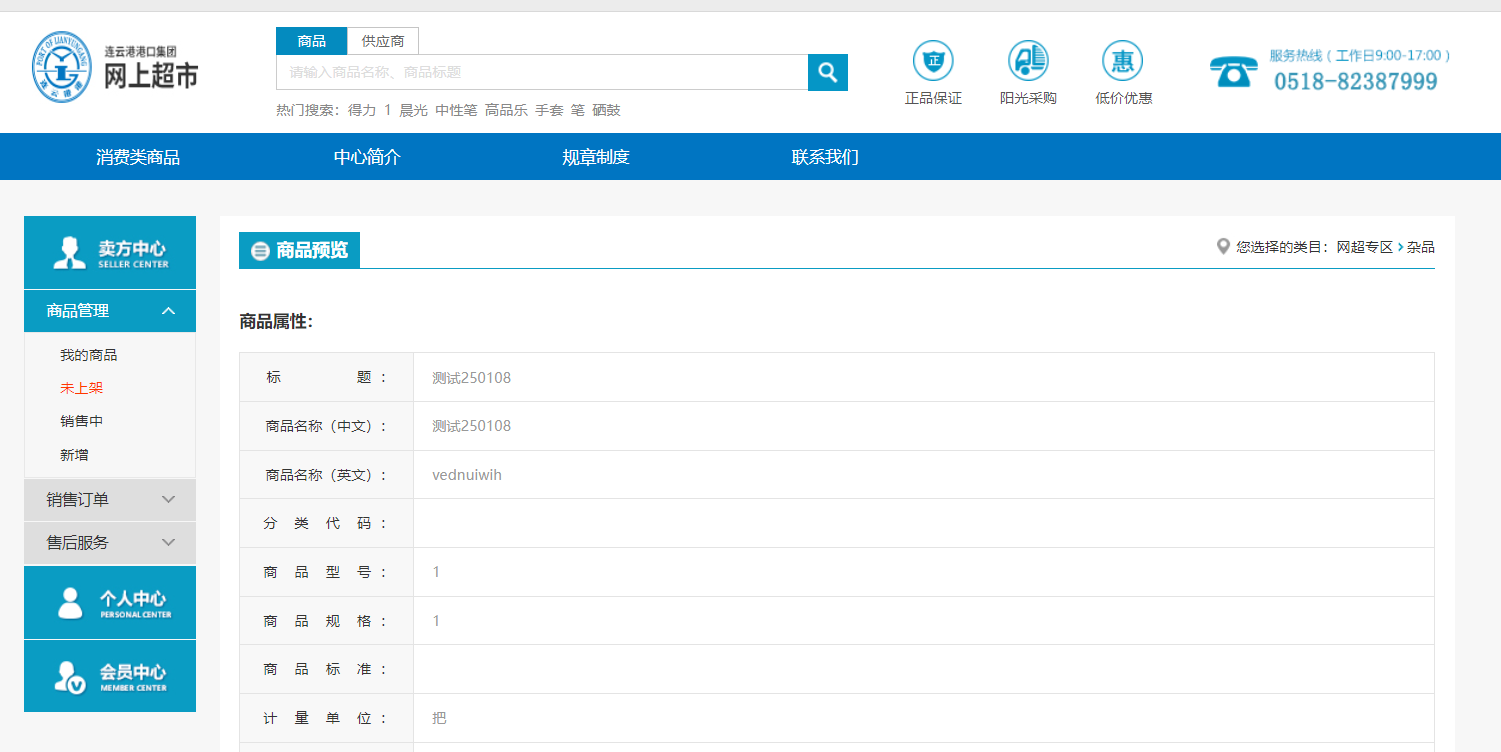Click the 正品保证 shield icon
Viewport: 1501px width, 752px height.
click(932, 61)
